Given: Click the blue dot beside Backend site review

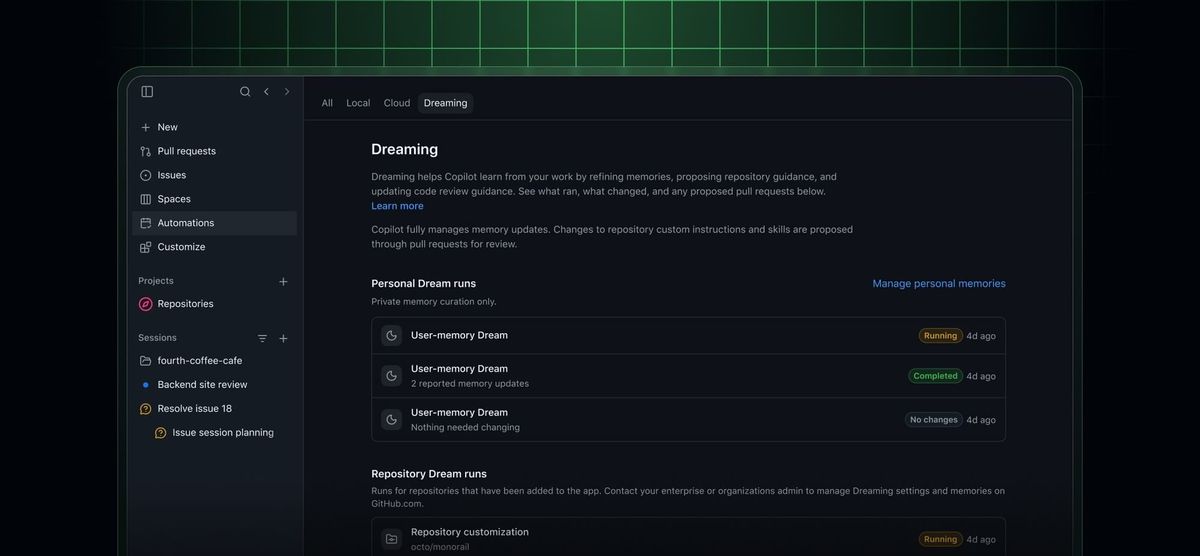Looking at the screenshot, I should (146, 385).
